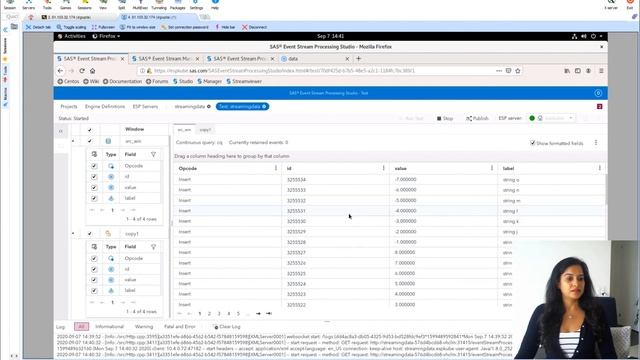
Task: Uncheck src_win value field checkbox
Action: [94, 188]
